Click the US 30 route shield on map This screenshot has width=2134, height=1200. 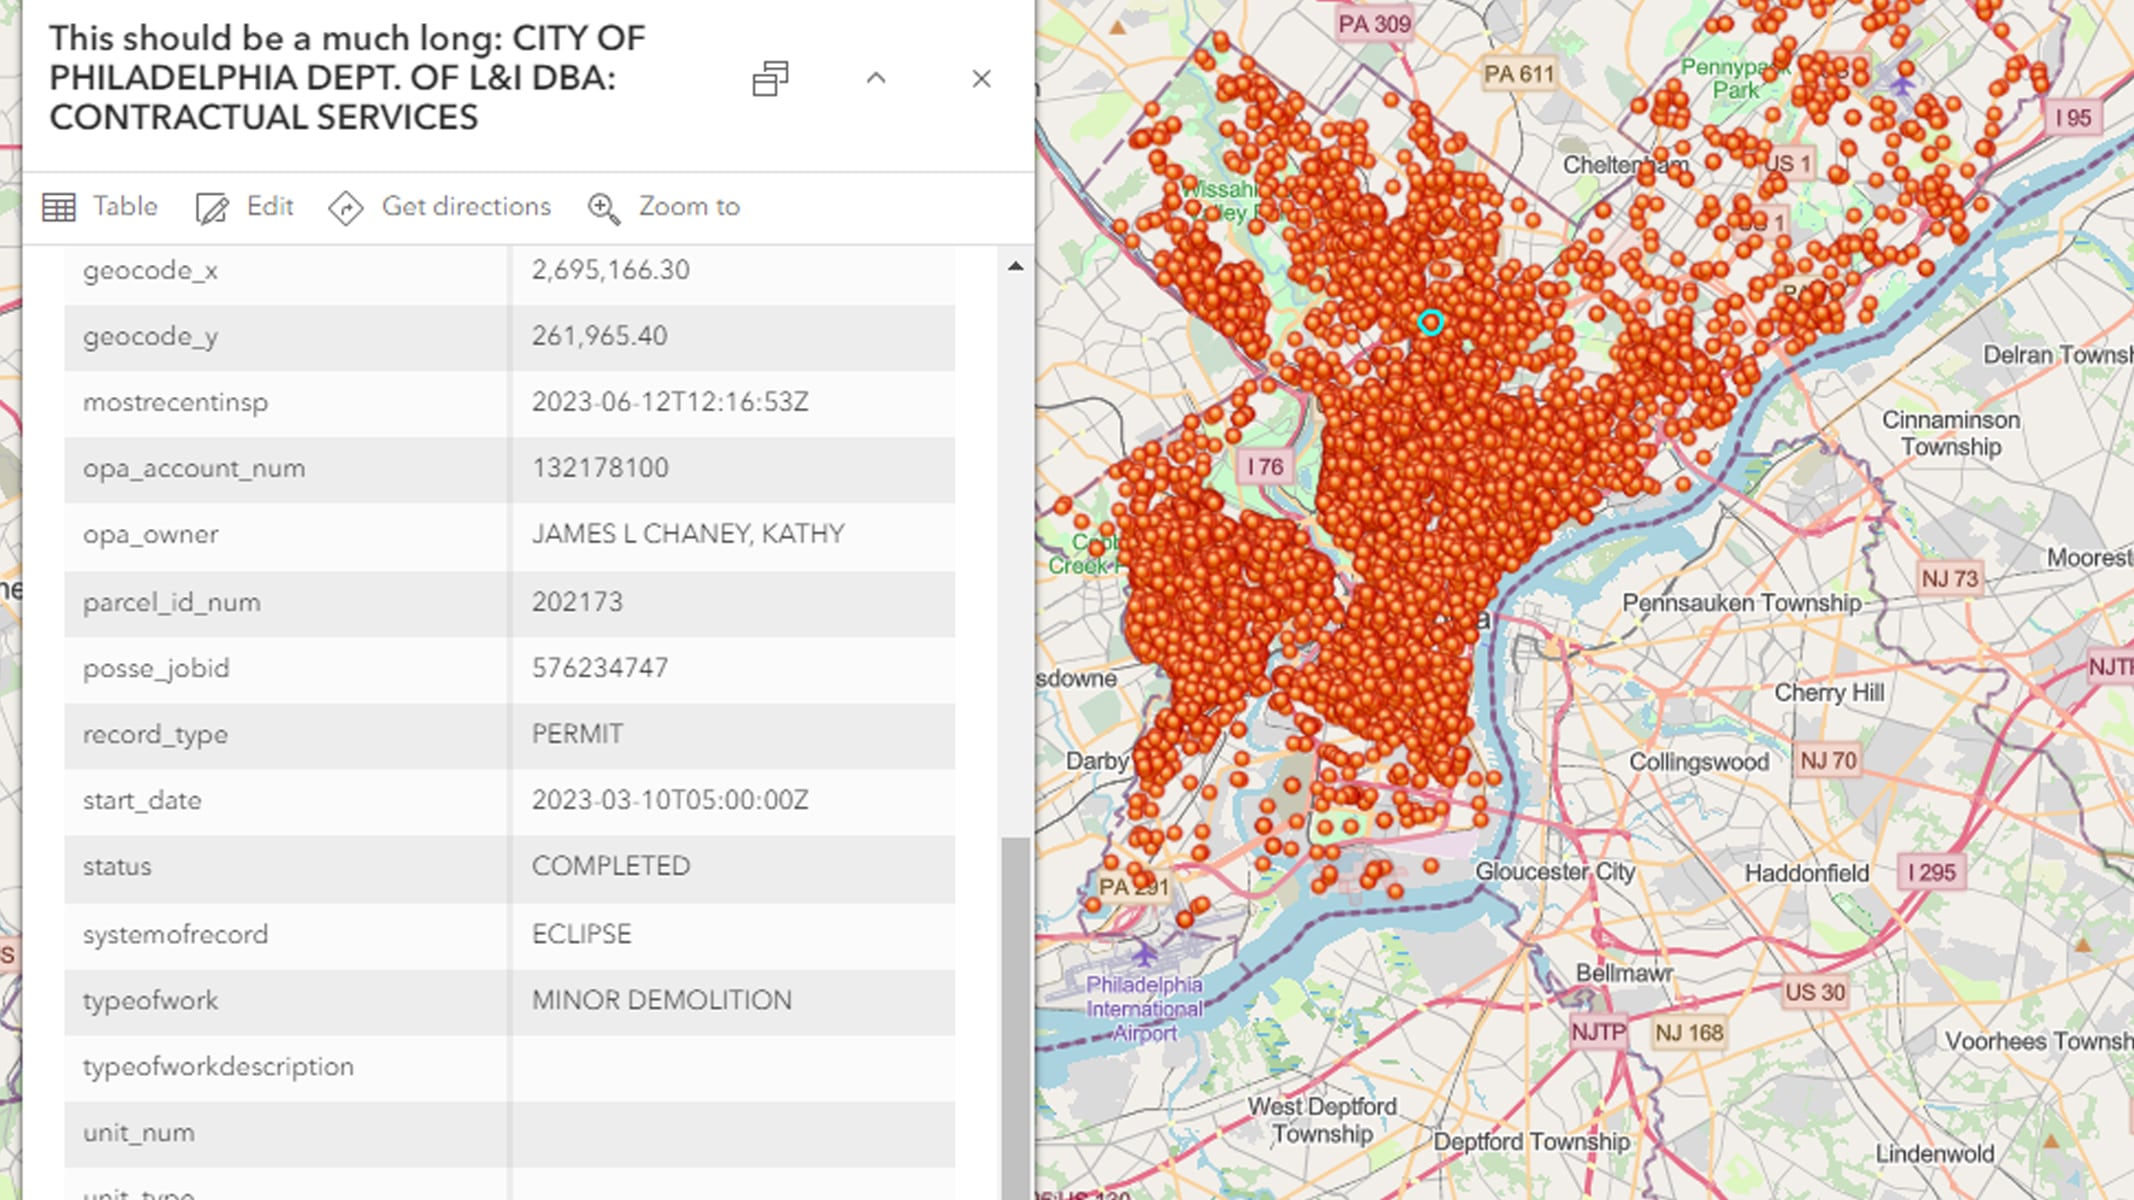(1815, 992)
